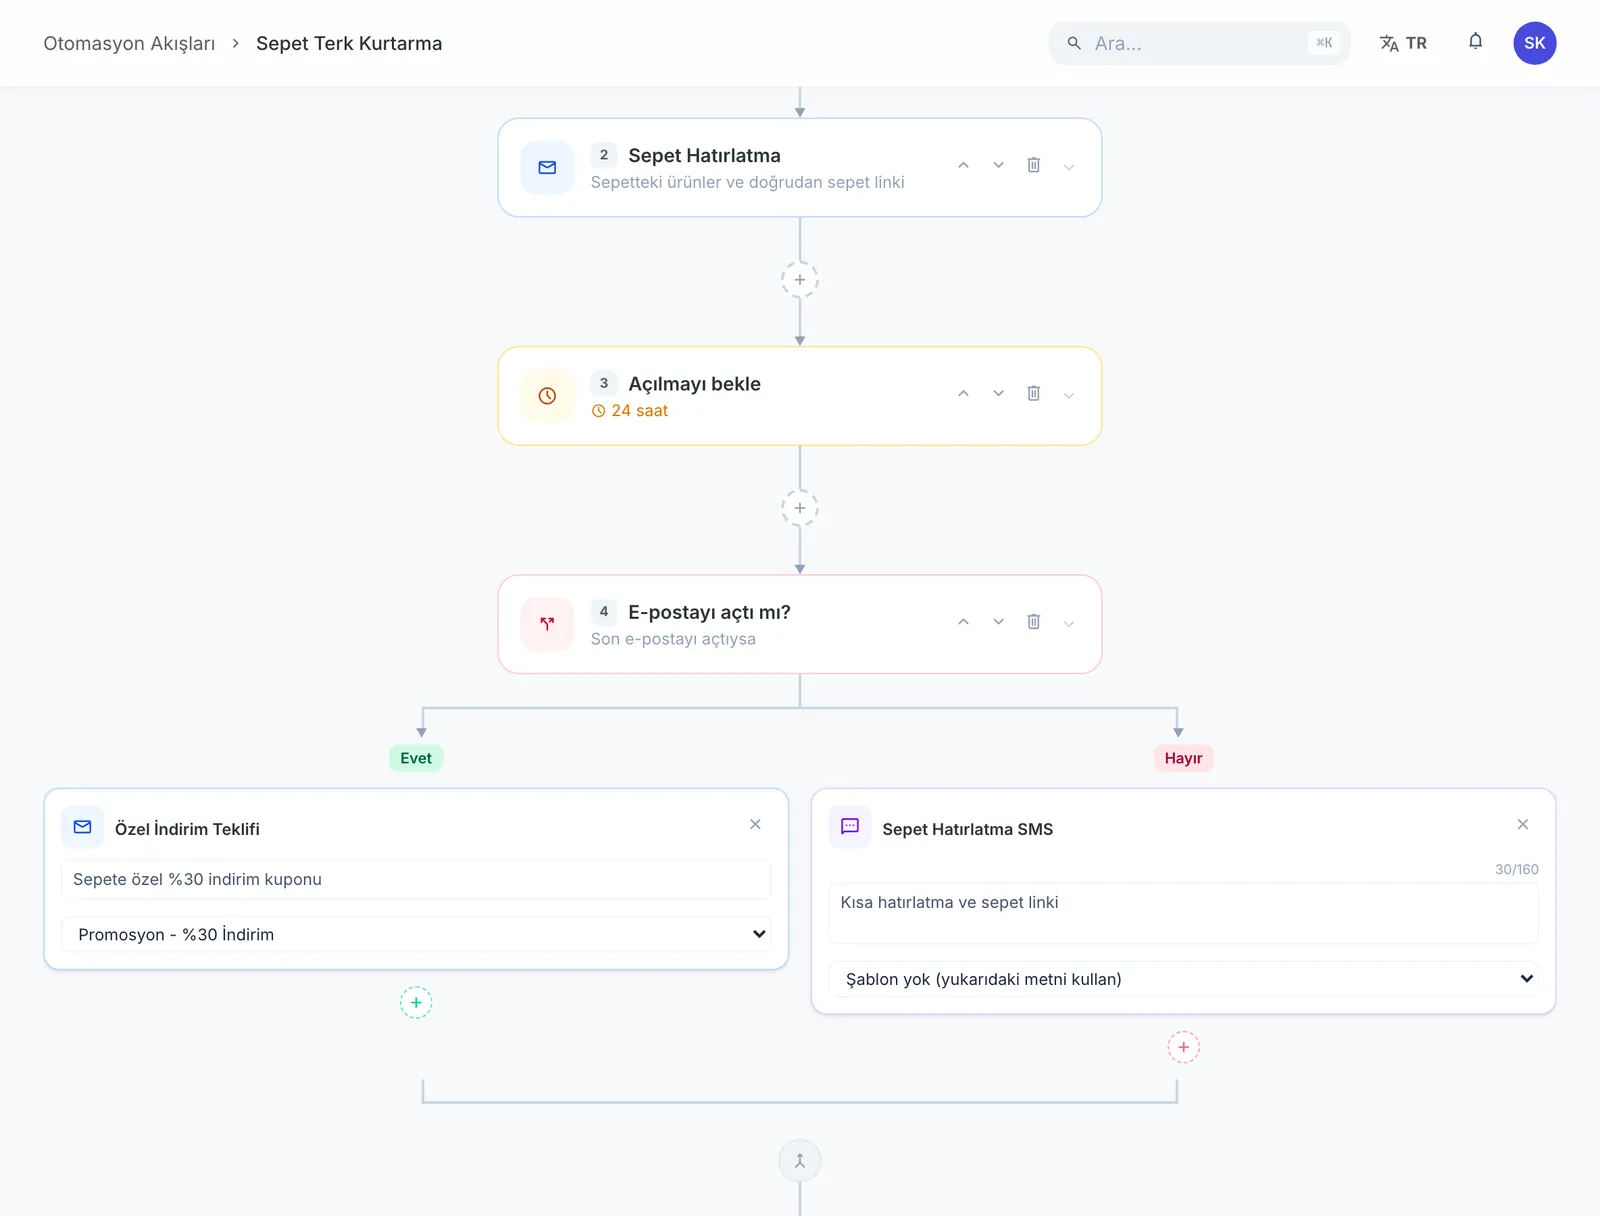Remove the Sepet Hatırlatma SMS card
The image size is (1600, 1216).
tap(1522, 824)
